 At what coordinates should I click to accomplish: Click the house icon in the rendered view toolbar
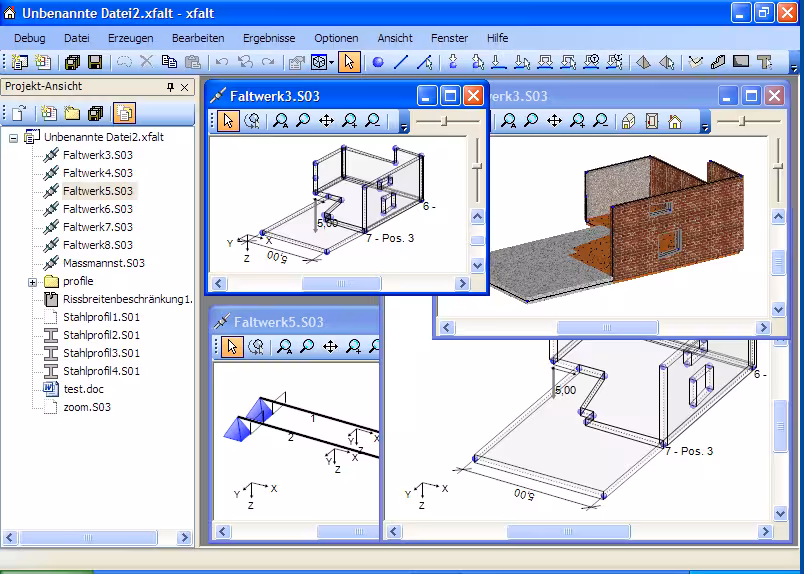click(x=675, y=121)
